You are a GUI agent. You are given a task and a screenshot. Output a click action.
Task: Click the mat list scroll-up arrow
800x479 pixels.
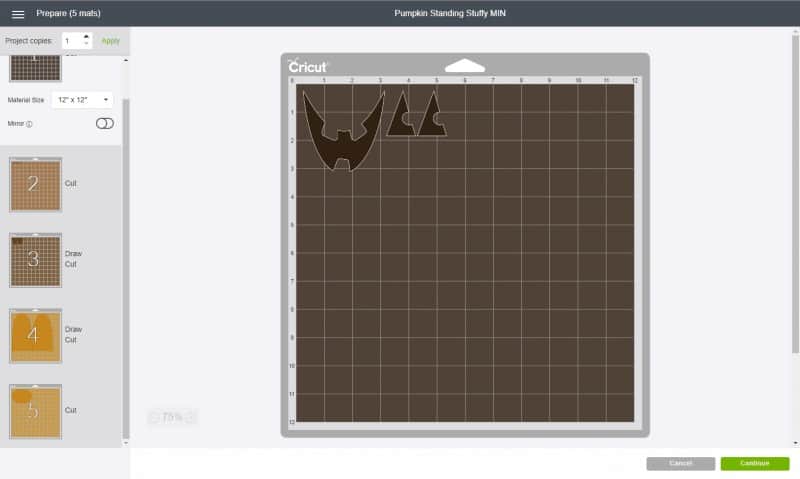[126, 60]
